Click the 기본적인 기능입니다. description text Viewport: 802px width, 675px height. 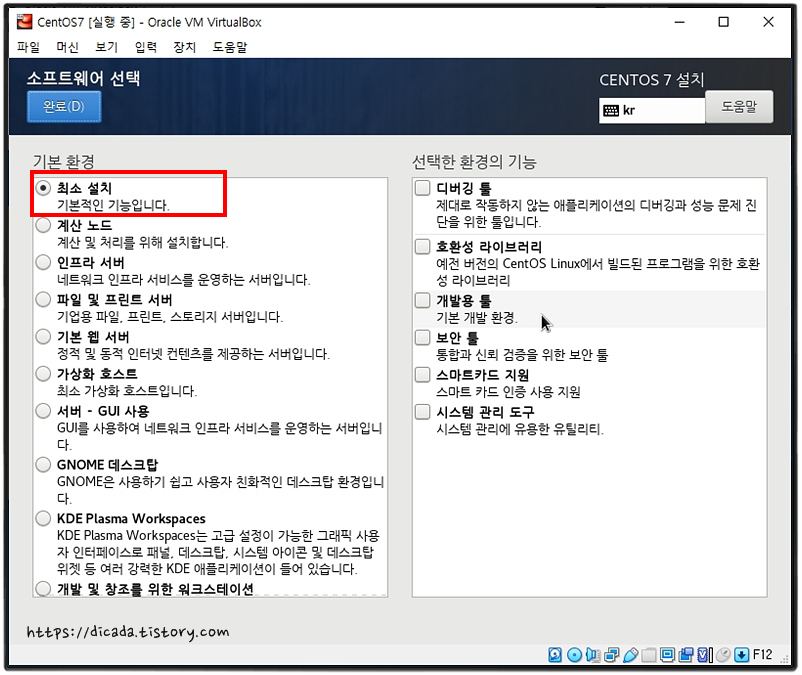click(x=113, y=205)
